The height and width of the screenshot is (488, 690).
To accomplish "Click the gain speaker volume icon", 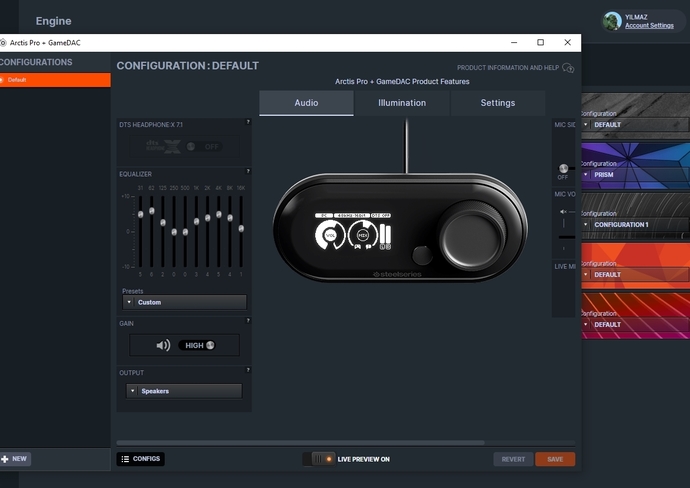I will [163, 345].
